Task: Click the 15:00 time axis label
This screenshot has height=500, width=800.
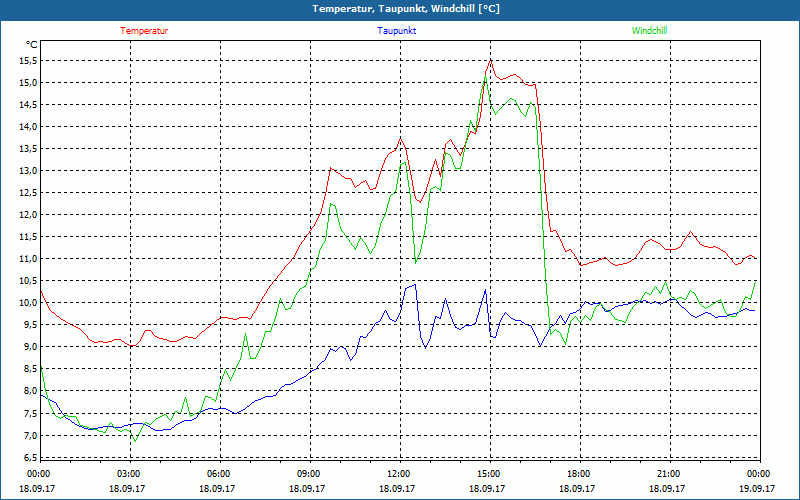Action: click(x=488, y=474)
